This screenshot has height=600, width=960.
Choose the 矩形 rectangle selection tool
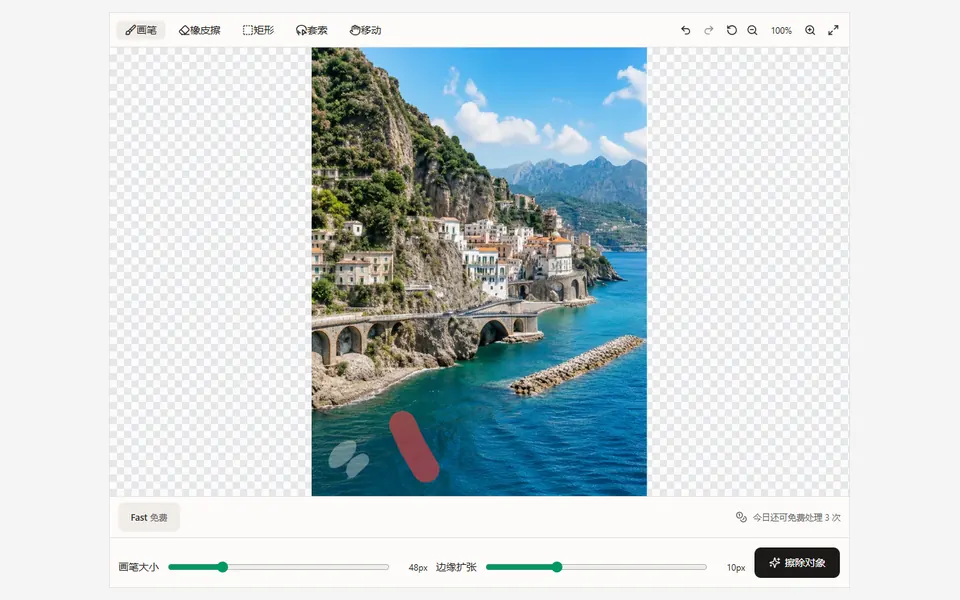pyautogui.click(x=258, y=30)
